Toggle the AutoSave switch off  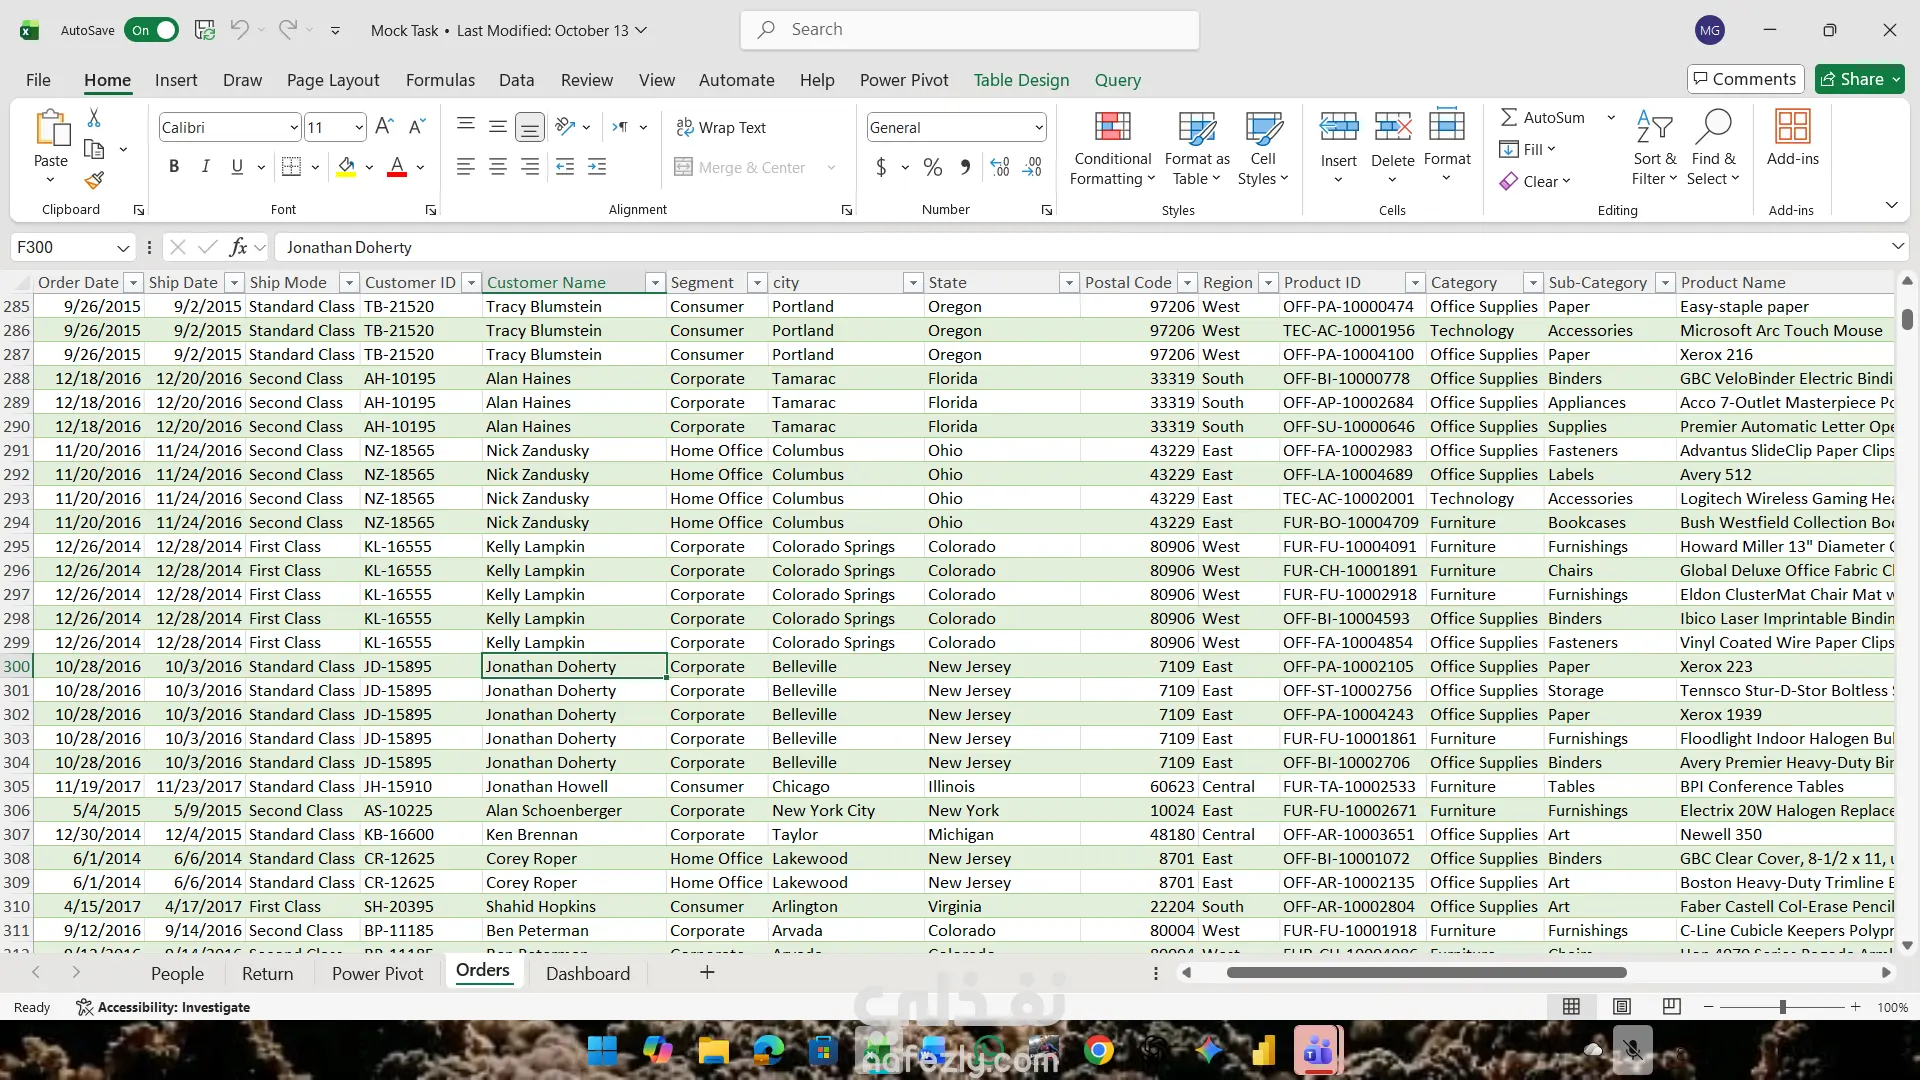pos(152,30)
